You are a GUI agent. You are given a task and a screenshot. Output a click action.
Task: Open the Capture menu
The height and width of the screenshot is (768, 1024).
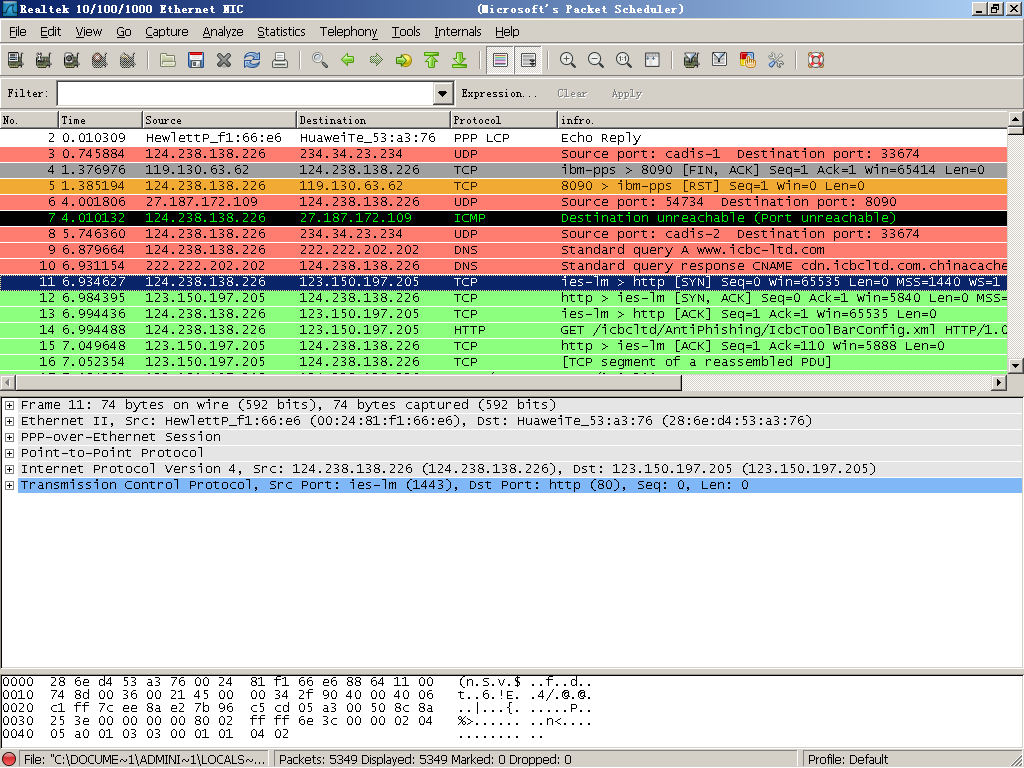pos(167,31)
